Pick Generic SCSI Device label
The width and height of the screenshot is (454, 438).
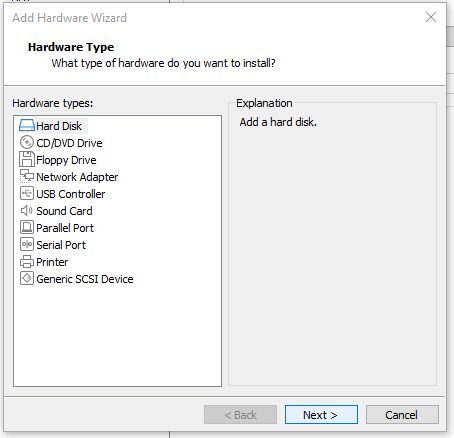(x=85, y=279)
